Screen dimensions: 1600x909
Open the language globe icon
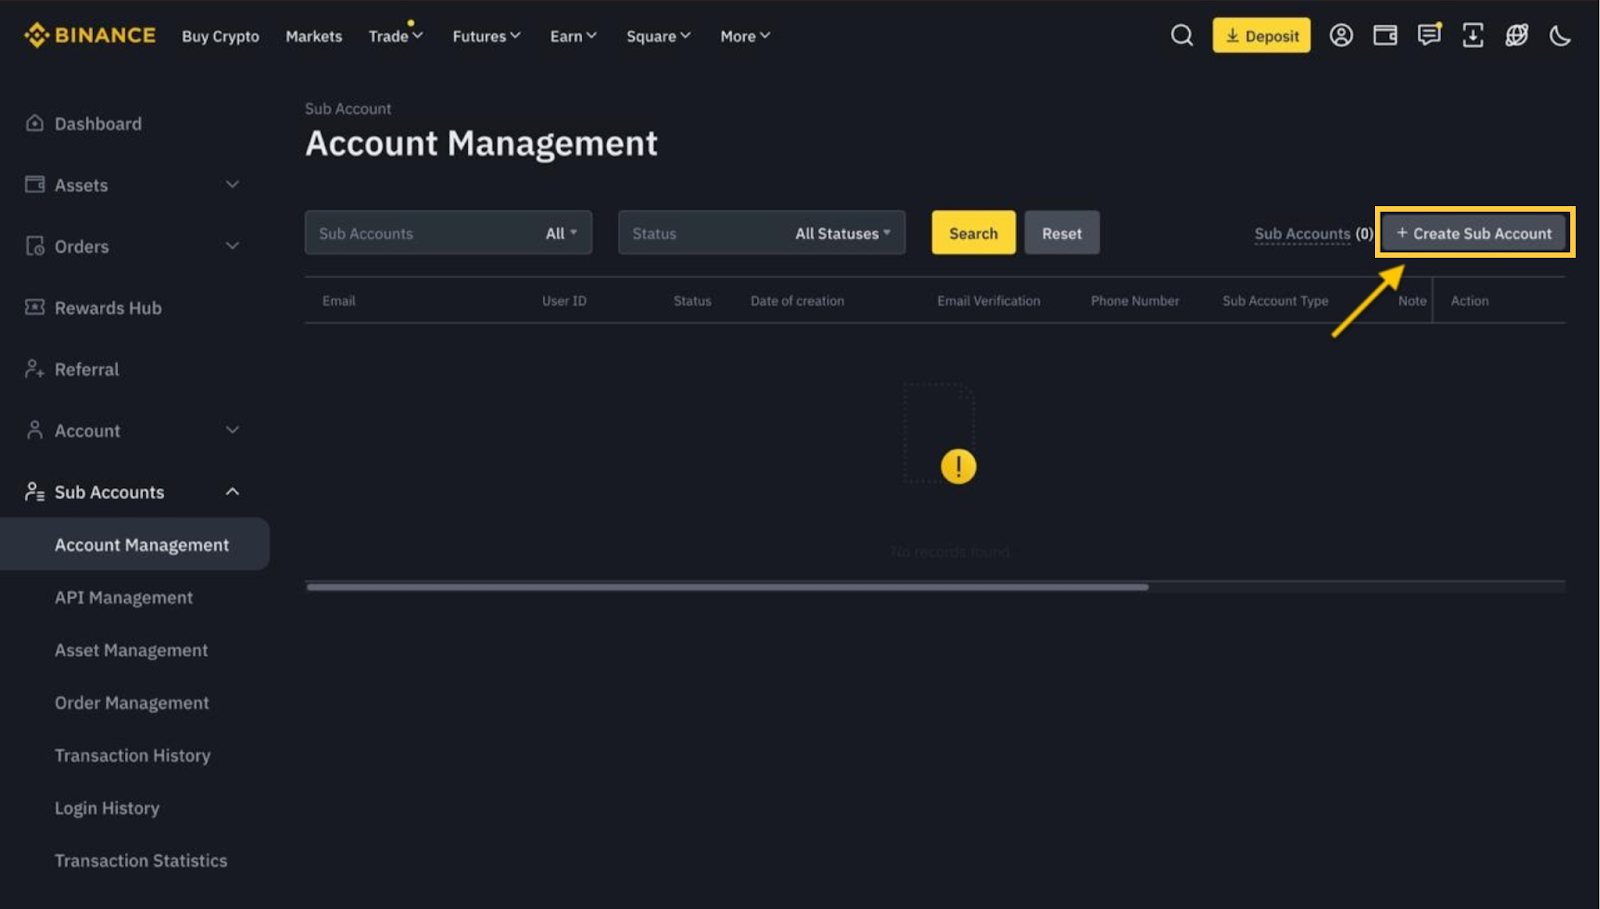(1517, 36)
